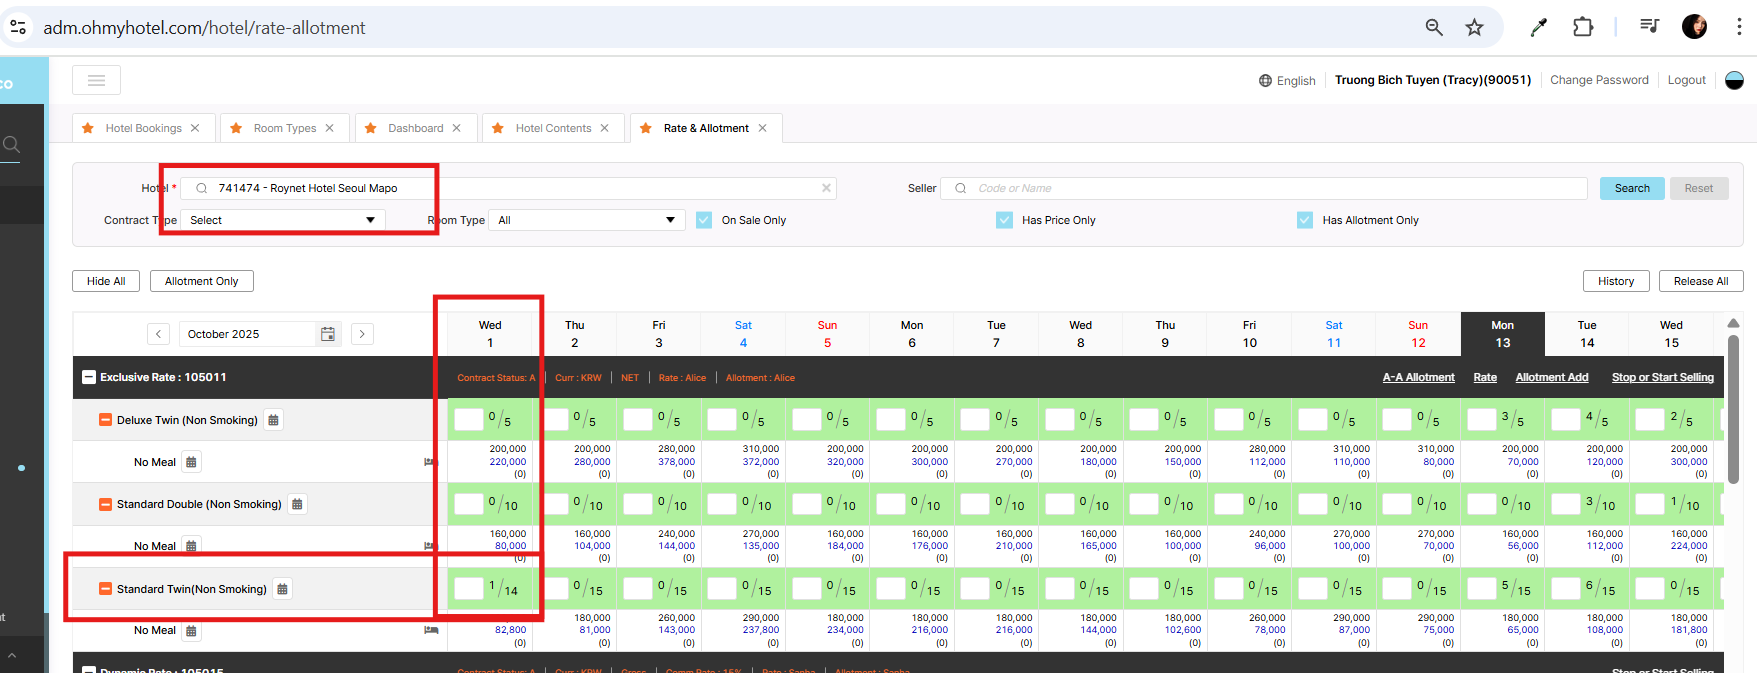Bookmark page with browser star icon

click(1474, 28)
